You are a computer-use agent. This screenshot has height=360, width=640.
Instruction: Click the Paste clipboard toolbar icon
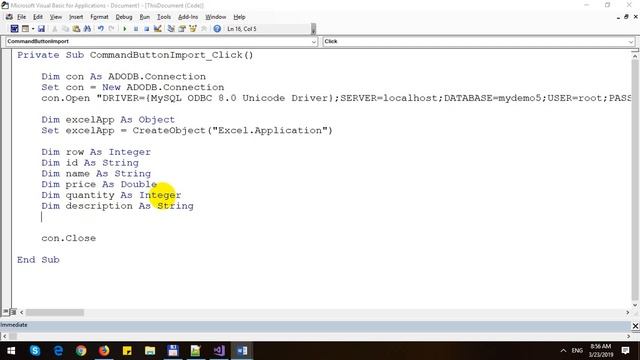point(76,29)
